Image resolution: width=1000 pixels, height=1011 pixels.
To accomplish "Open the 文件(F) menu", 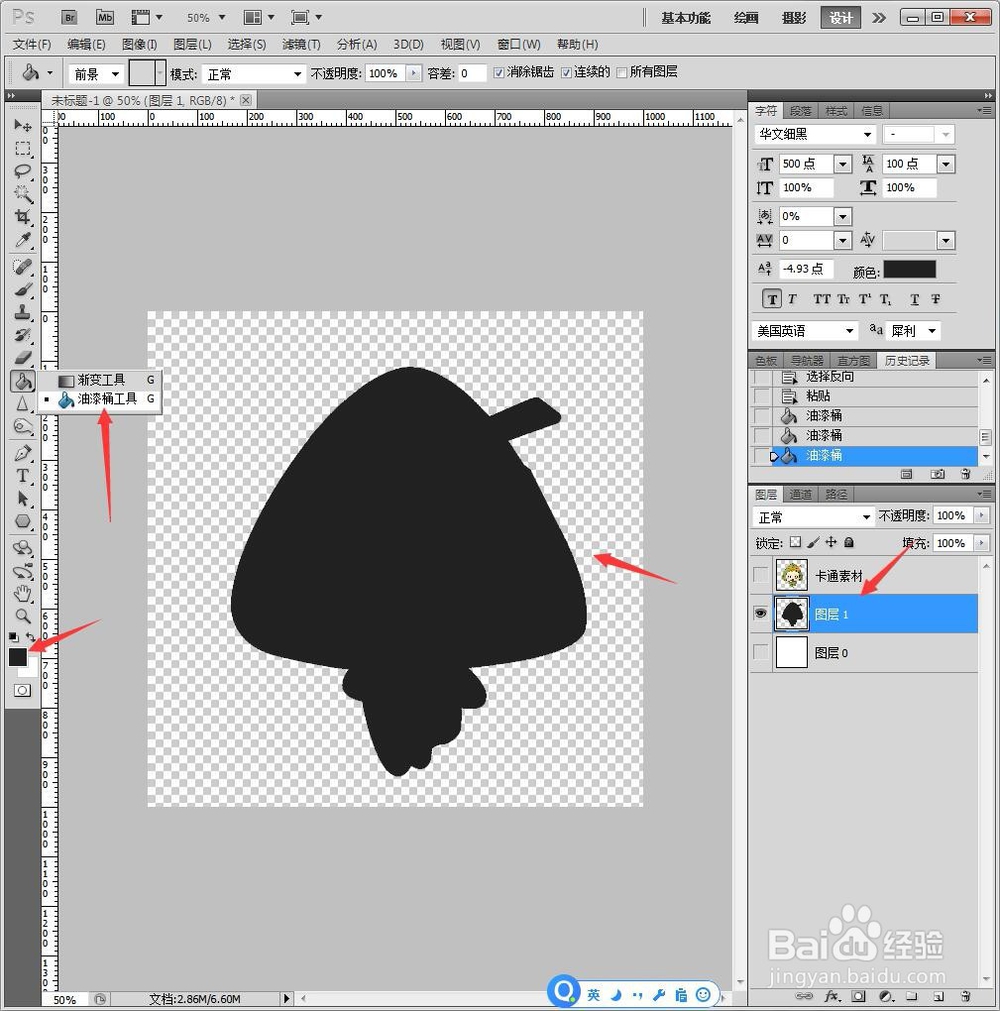I will (x=32, y=44).
